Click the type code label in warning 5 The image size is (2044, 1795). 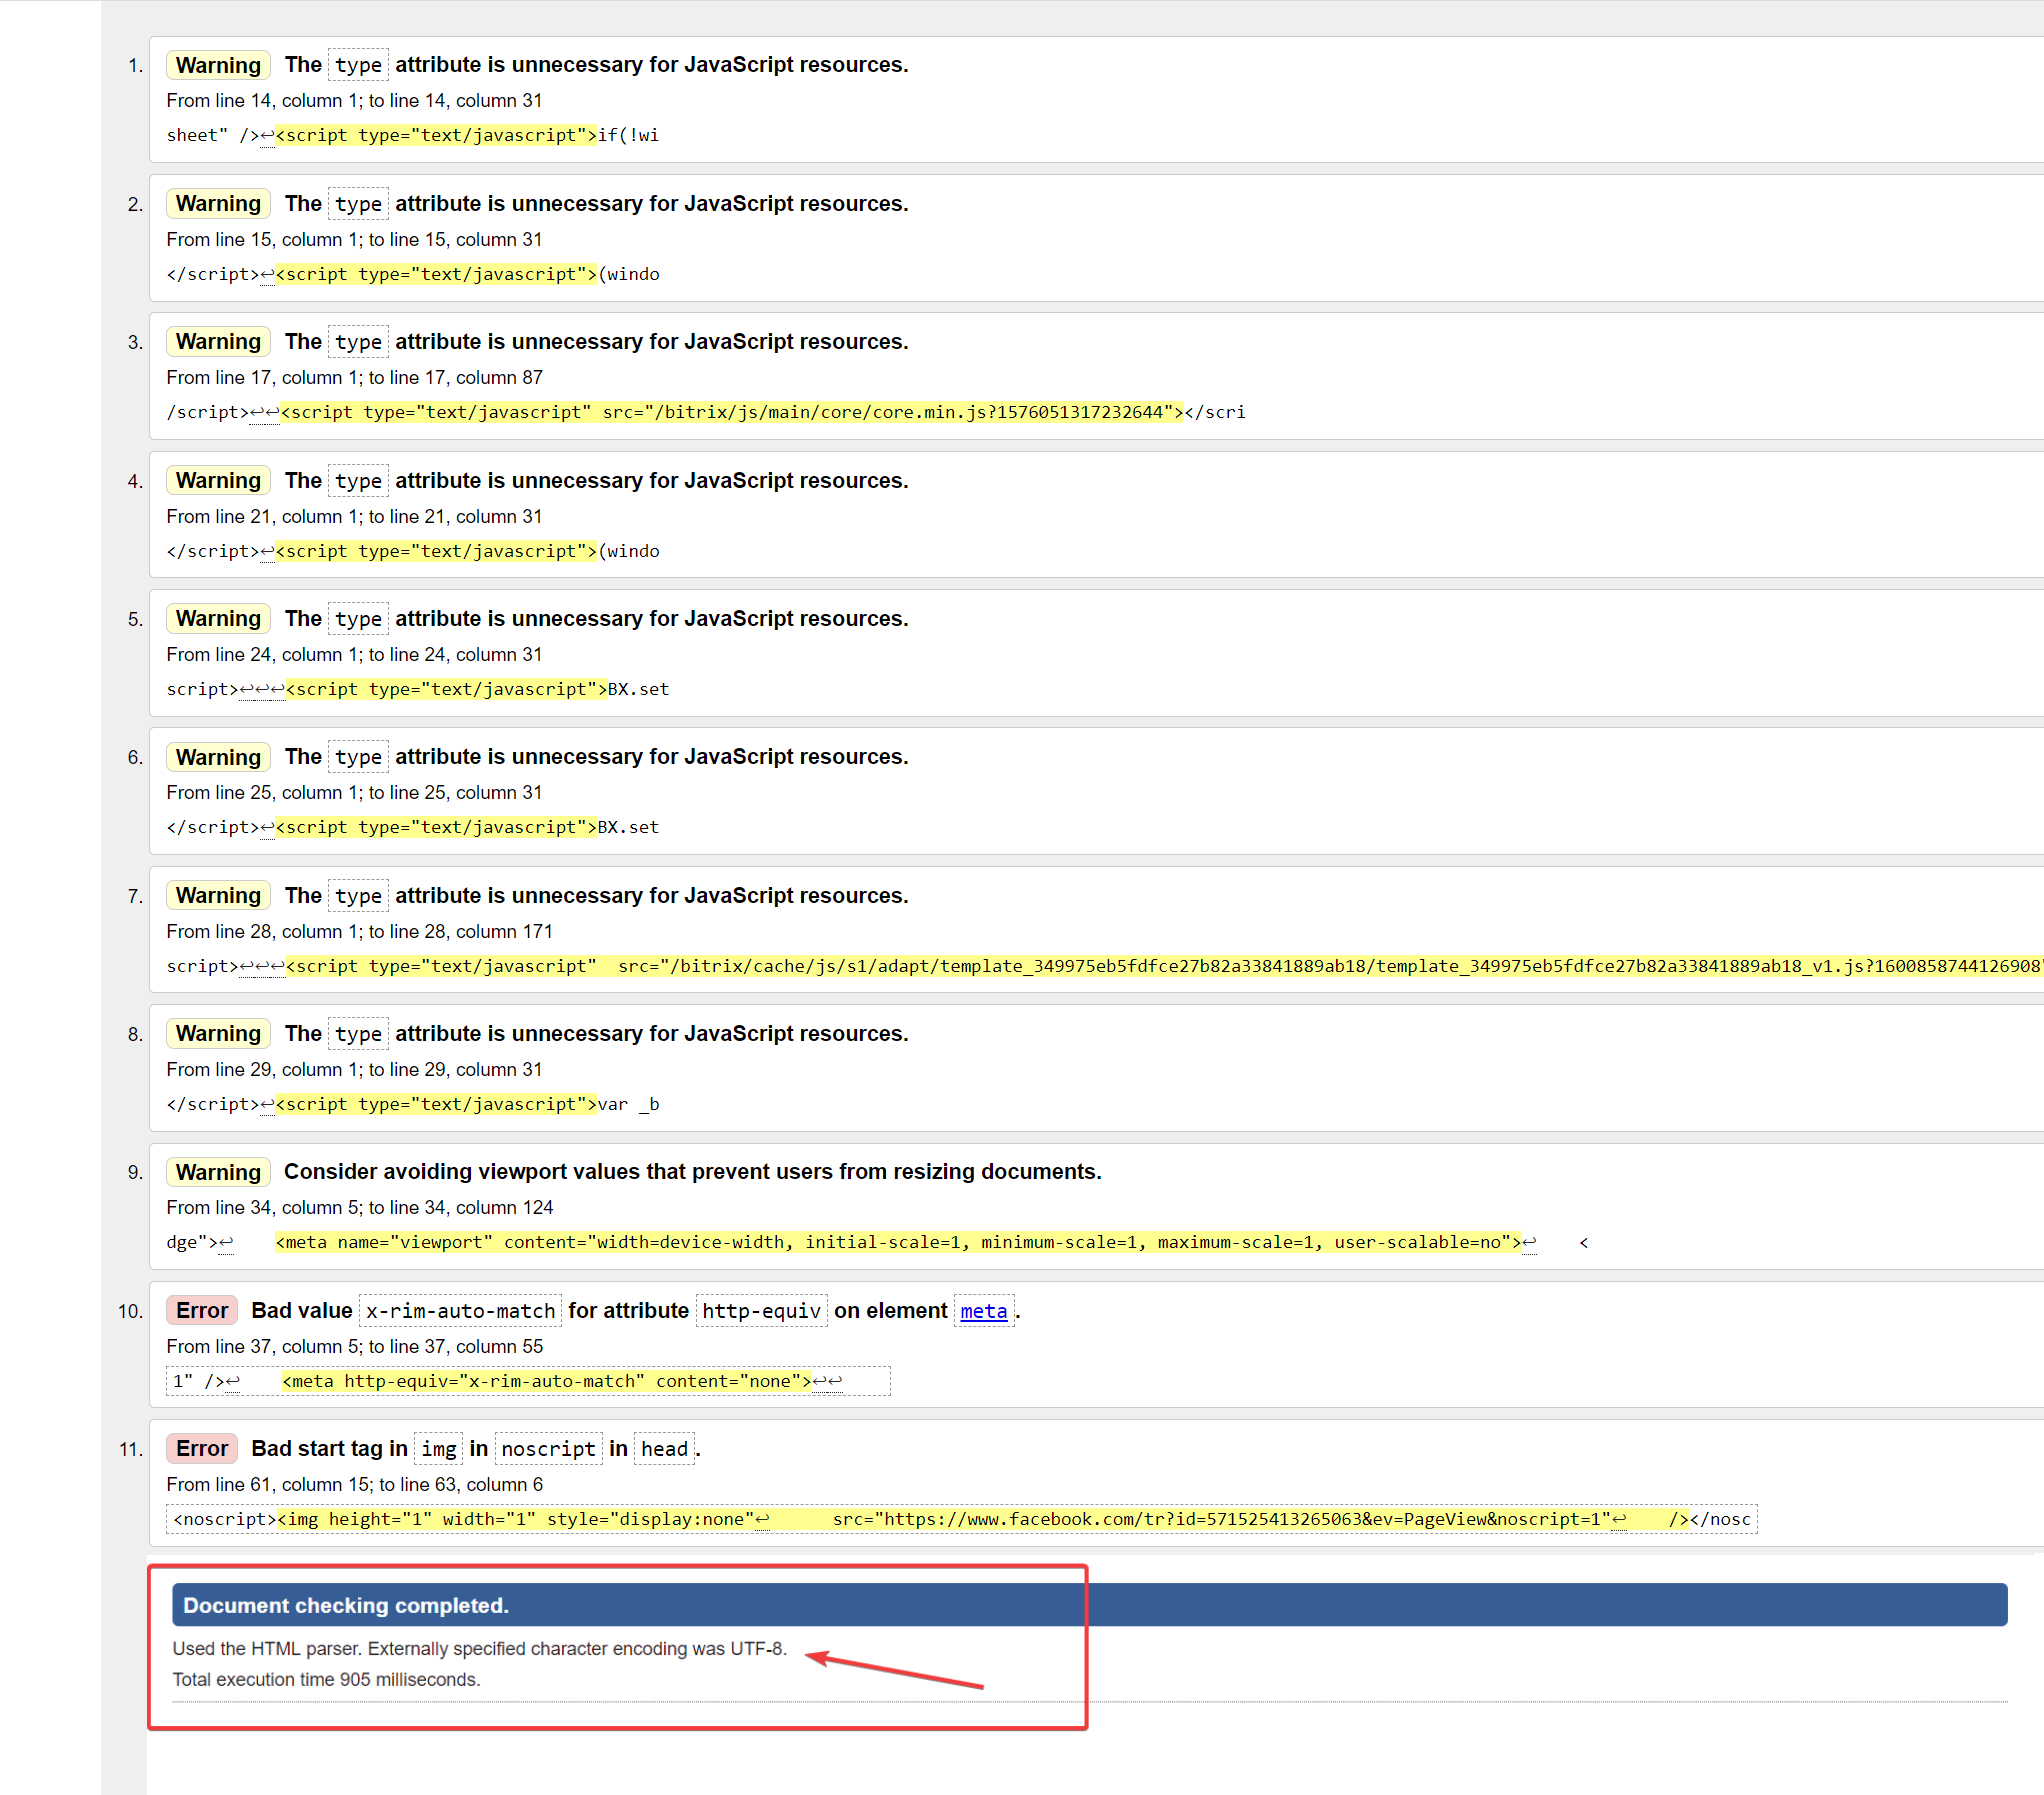[358, 619]
